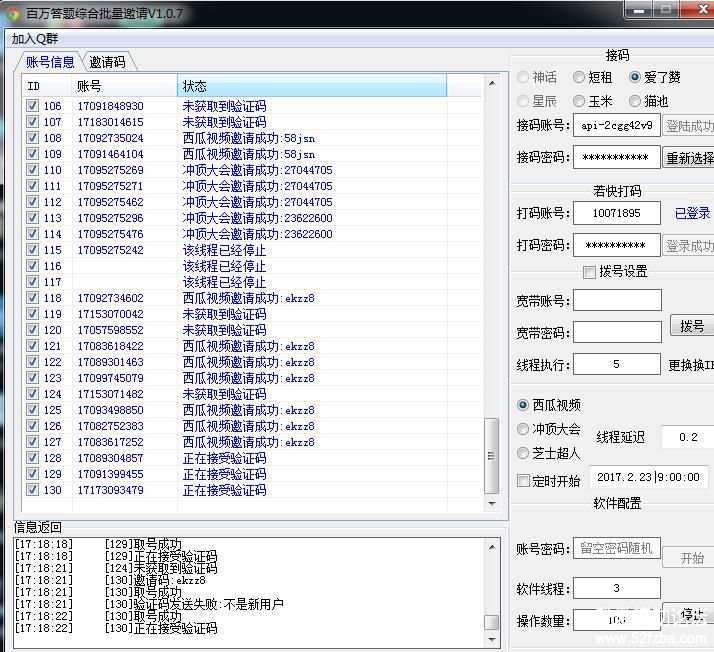Click the scheduled start date-time field
714x652 pixels.
650,478
